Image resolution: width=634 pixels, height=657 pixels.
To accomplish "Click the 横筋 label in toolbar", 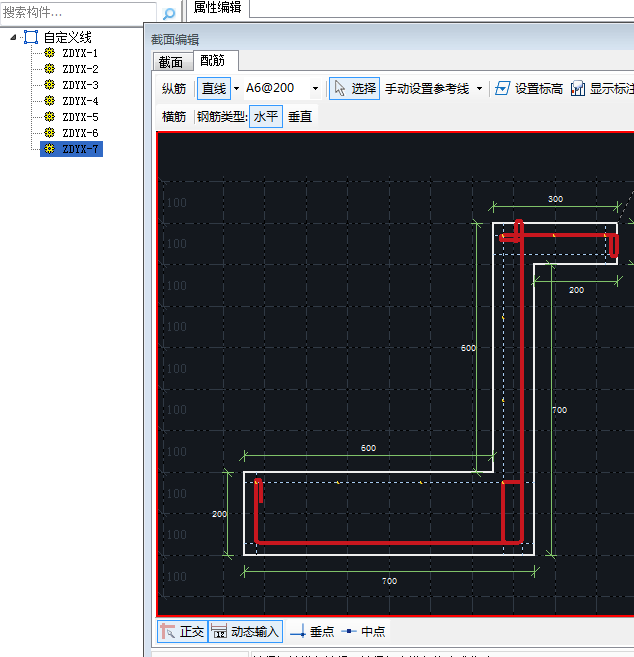I will coord(174,116).
